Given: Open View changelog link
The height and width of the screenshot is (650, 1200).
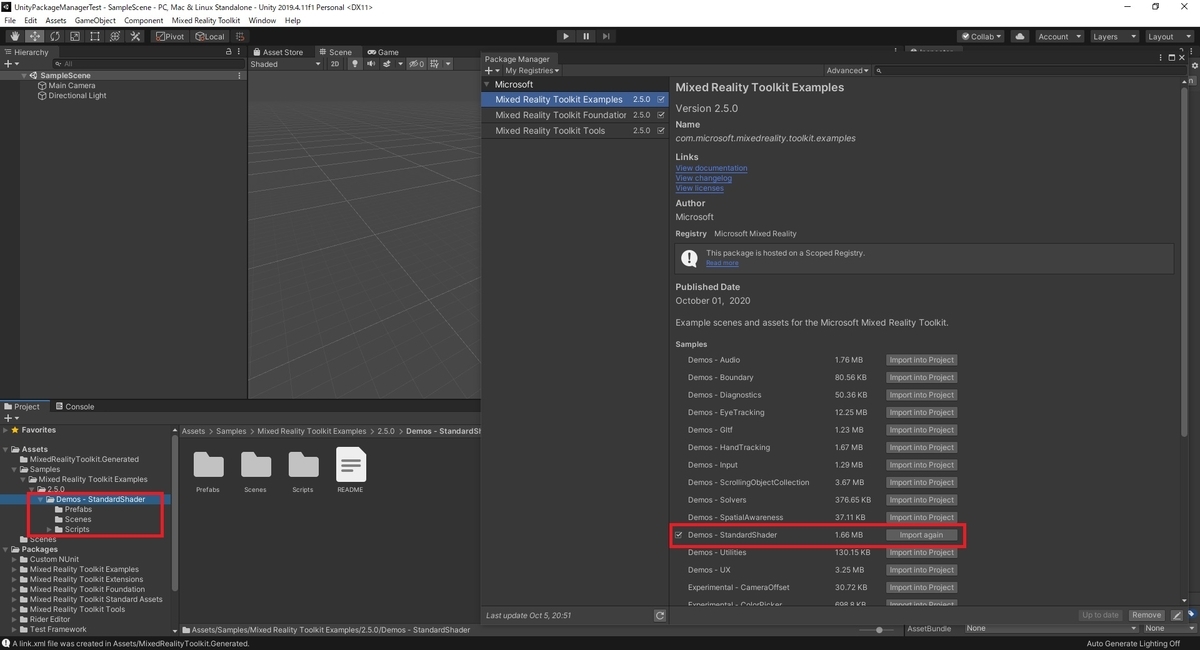Looking at the screenshot, I should (703, 178).
